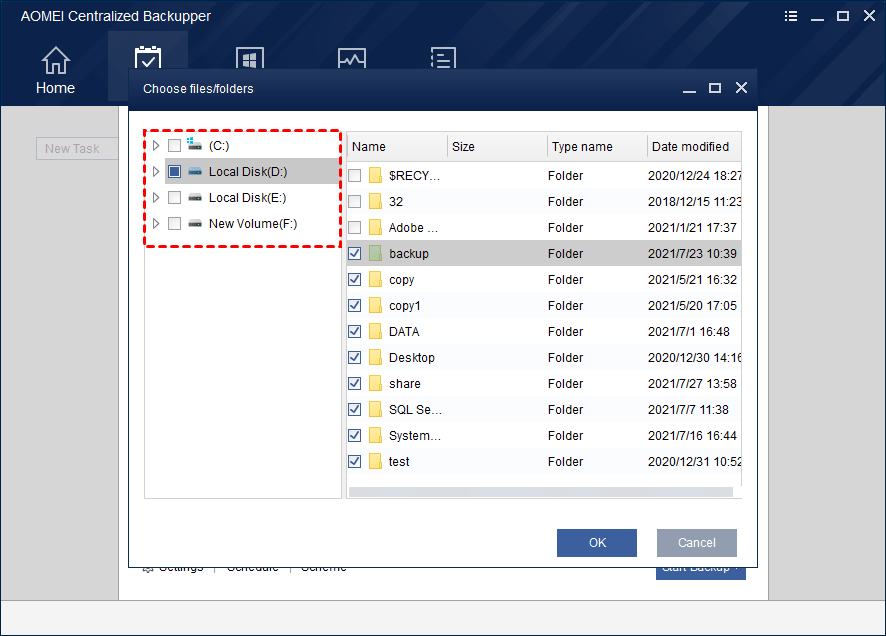This screenshot has height=636, width=886.
Task: Open the monitoring graph icon in the navbar
Action: (x=351, y=57)
